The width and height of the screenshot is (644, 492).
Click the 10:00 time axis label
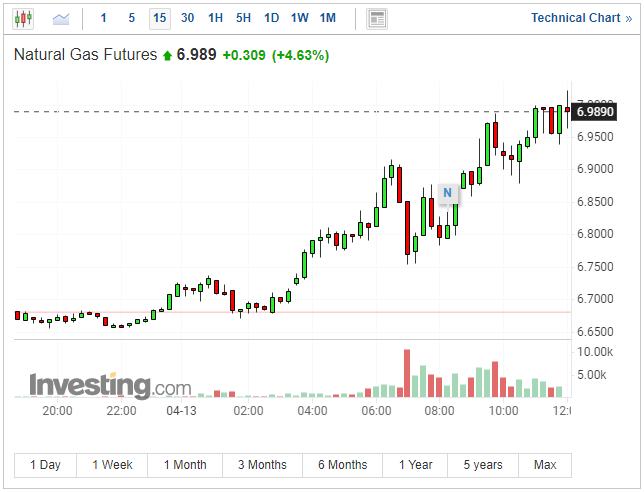[x=504, y=411]
